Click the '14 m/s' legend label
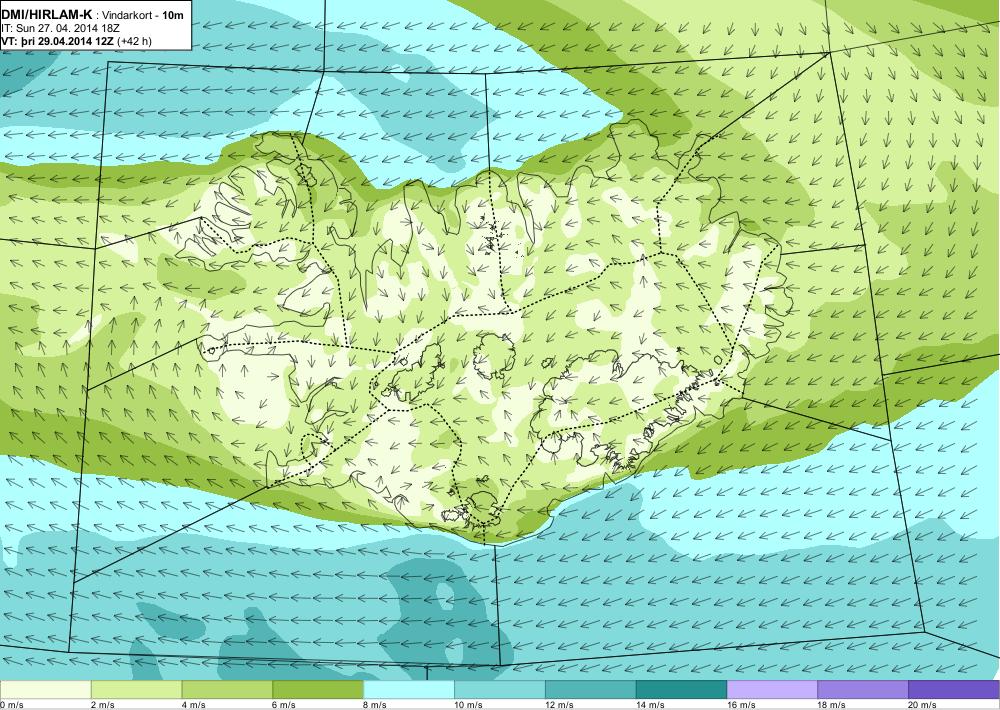The width and height of the screenshot is (1000, 710). 650,705
